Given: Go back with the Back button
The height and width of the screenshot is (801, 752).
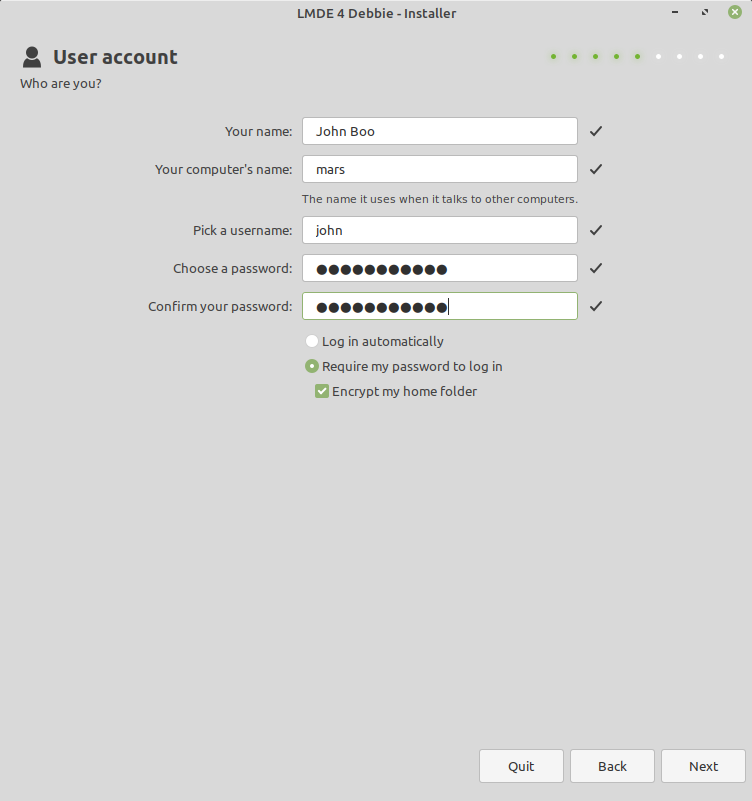Looking at the screenshot, I should (612, 766).
